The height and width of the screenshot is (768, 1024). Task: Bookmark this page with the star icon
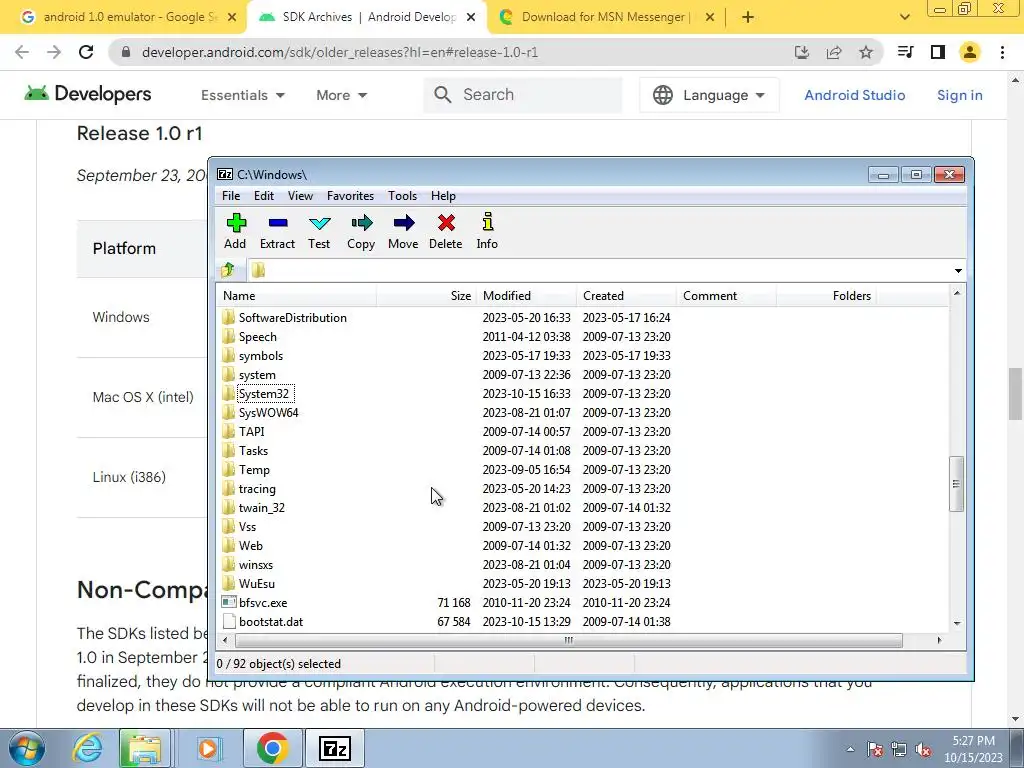pos(866,52)
